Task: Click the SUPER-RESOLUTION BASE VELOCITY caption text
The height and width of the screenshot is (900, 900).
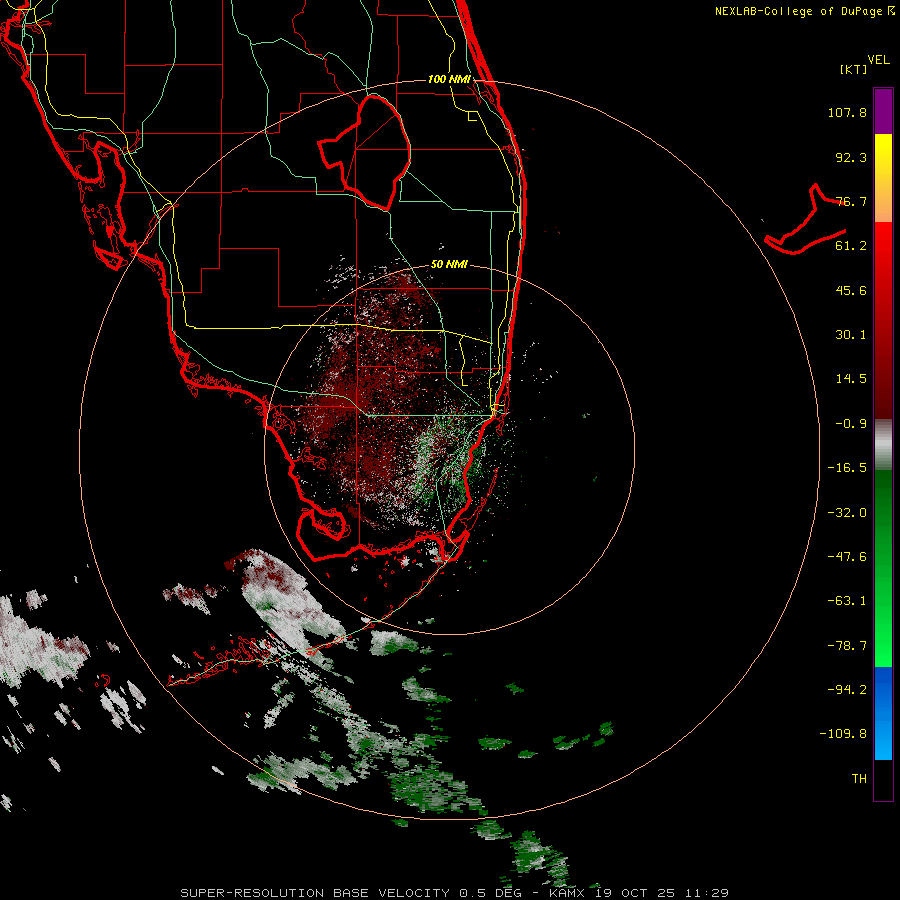Action: pos(315,893)
